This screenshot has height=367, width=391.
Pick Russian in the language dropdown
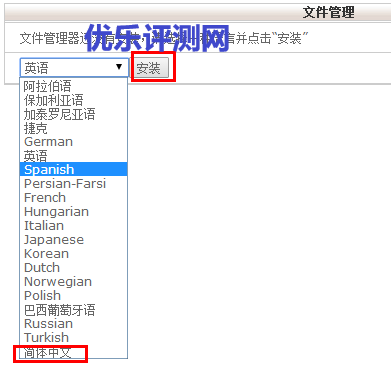pyautogui.click(x=73, y=323)
